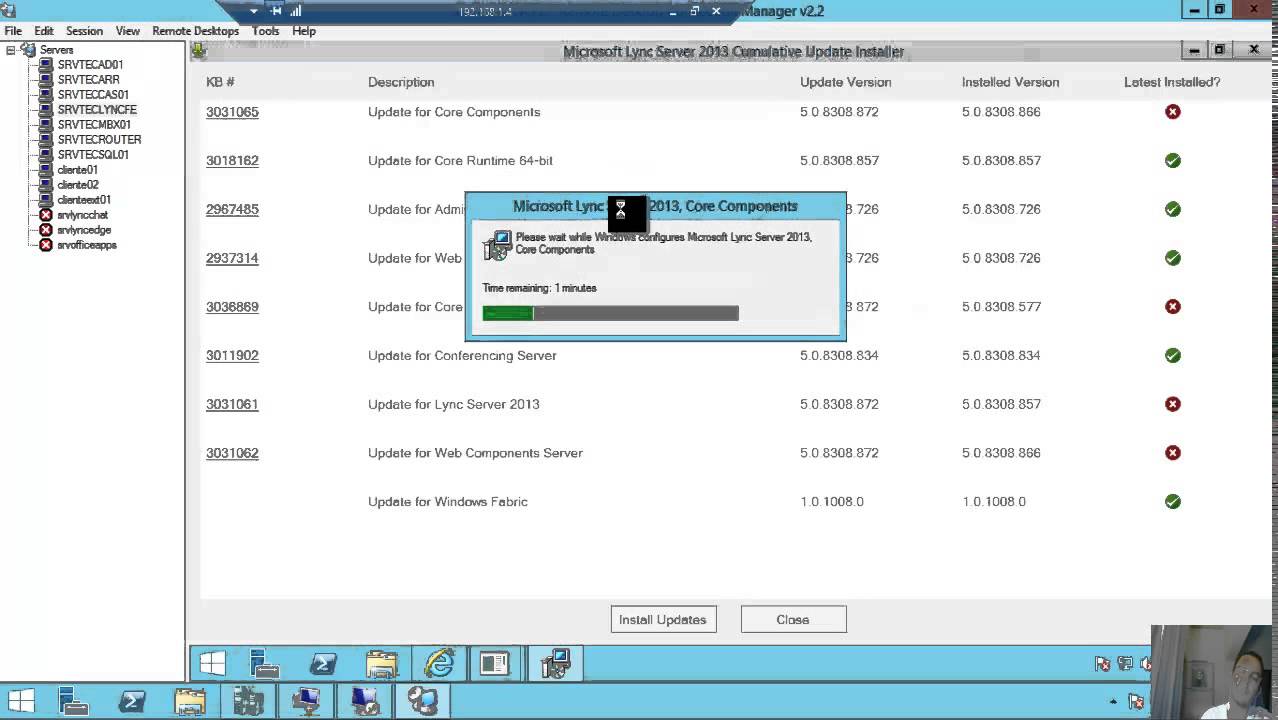Select server SRVTECARR in the tree
The width and height of the screenshot is (1278, 720).
pyautogui.click(x=88, y=80)
